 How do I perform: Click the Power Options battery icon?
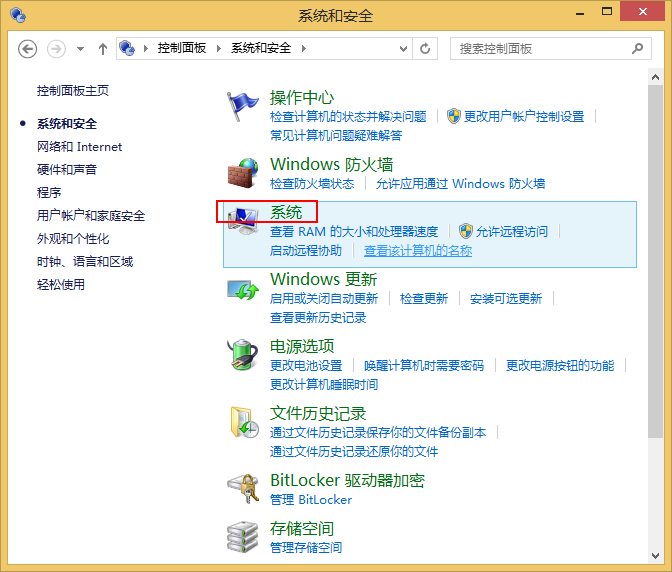click(x=243, y=354)
